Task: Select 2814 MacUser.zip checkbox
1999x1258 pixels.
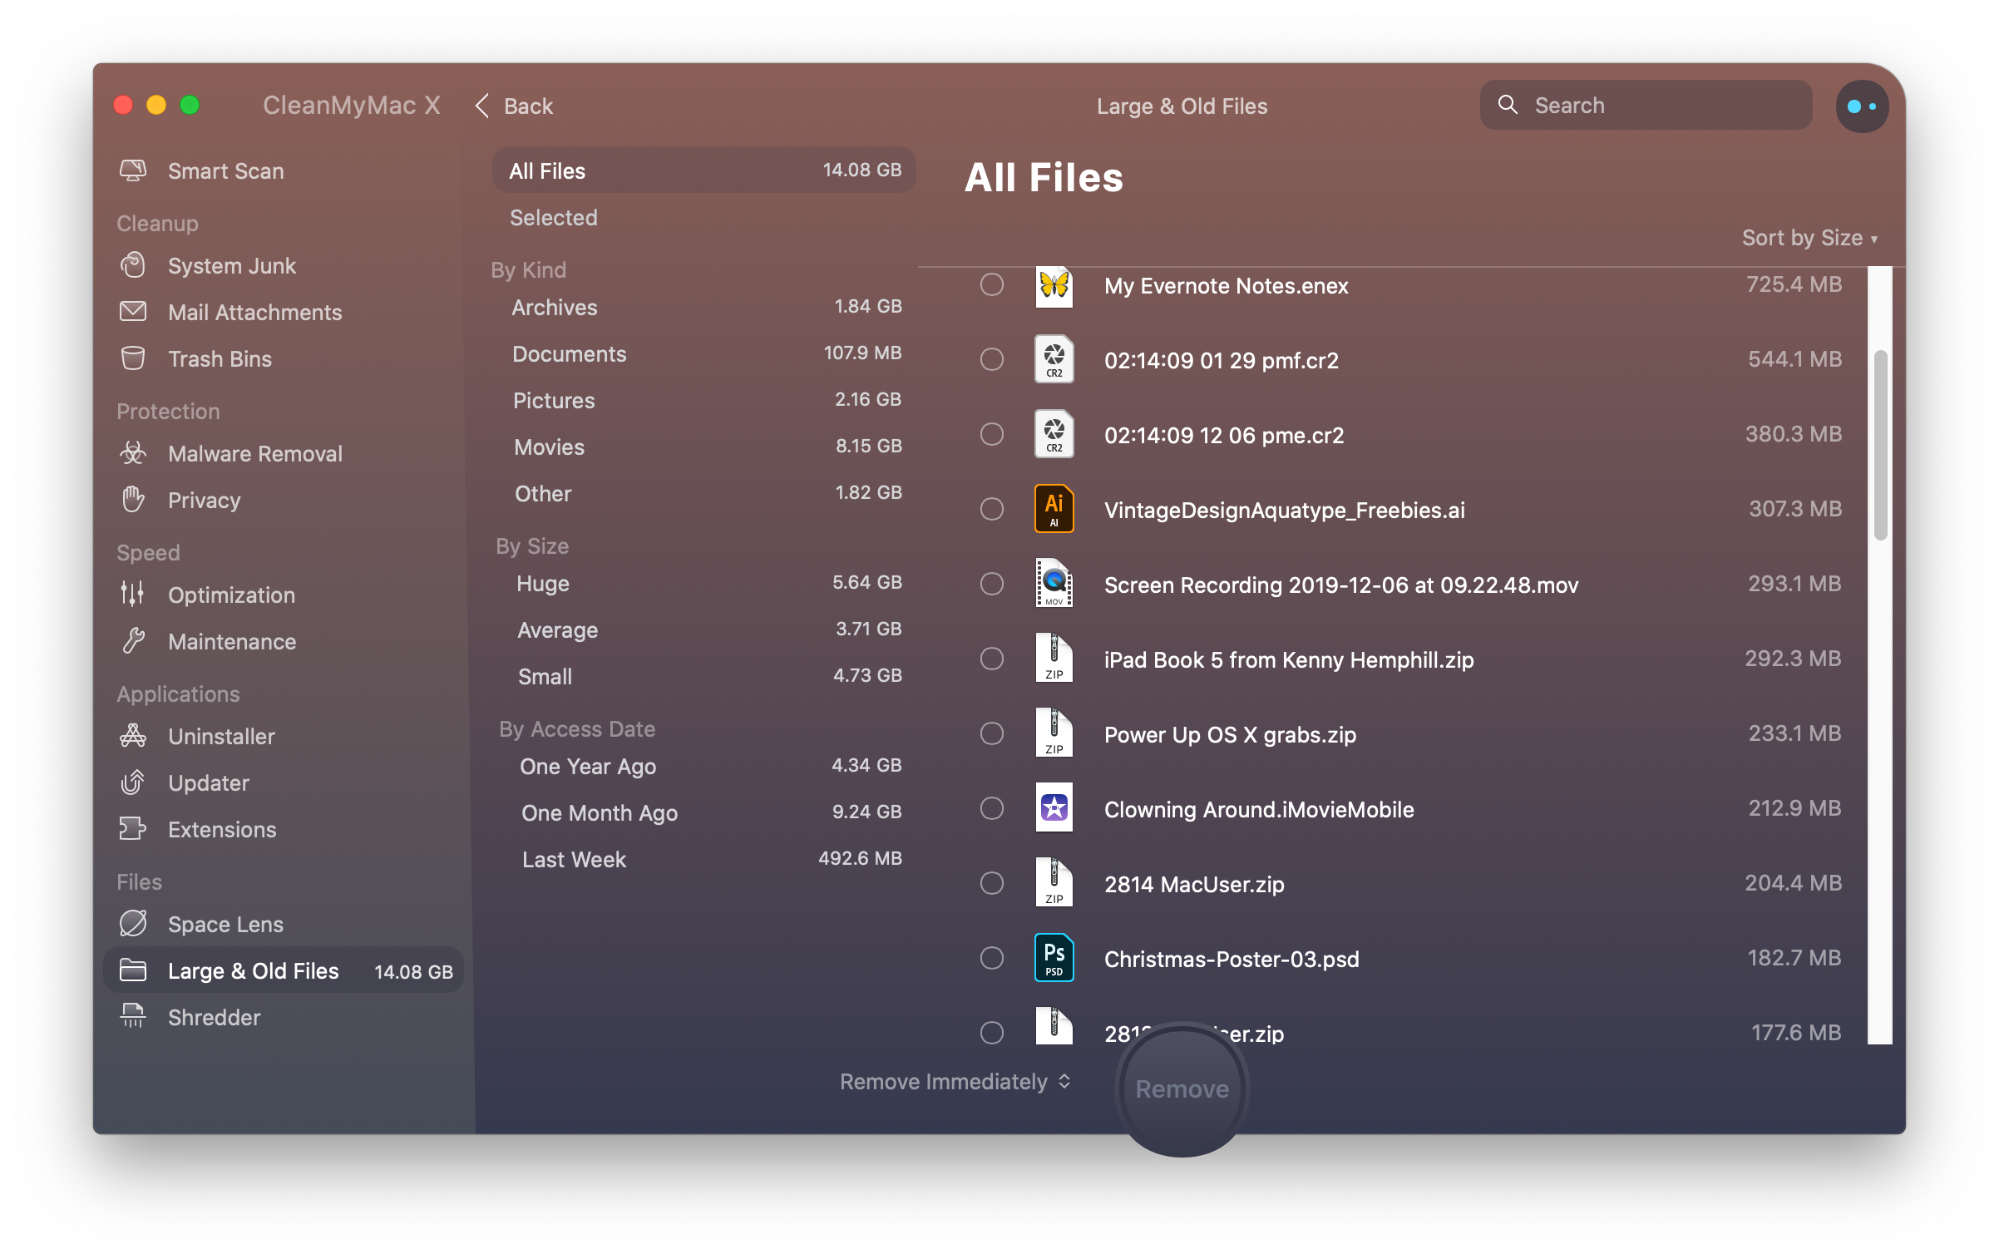Action: click(x=991, y=883)
